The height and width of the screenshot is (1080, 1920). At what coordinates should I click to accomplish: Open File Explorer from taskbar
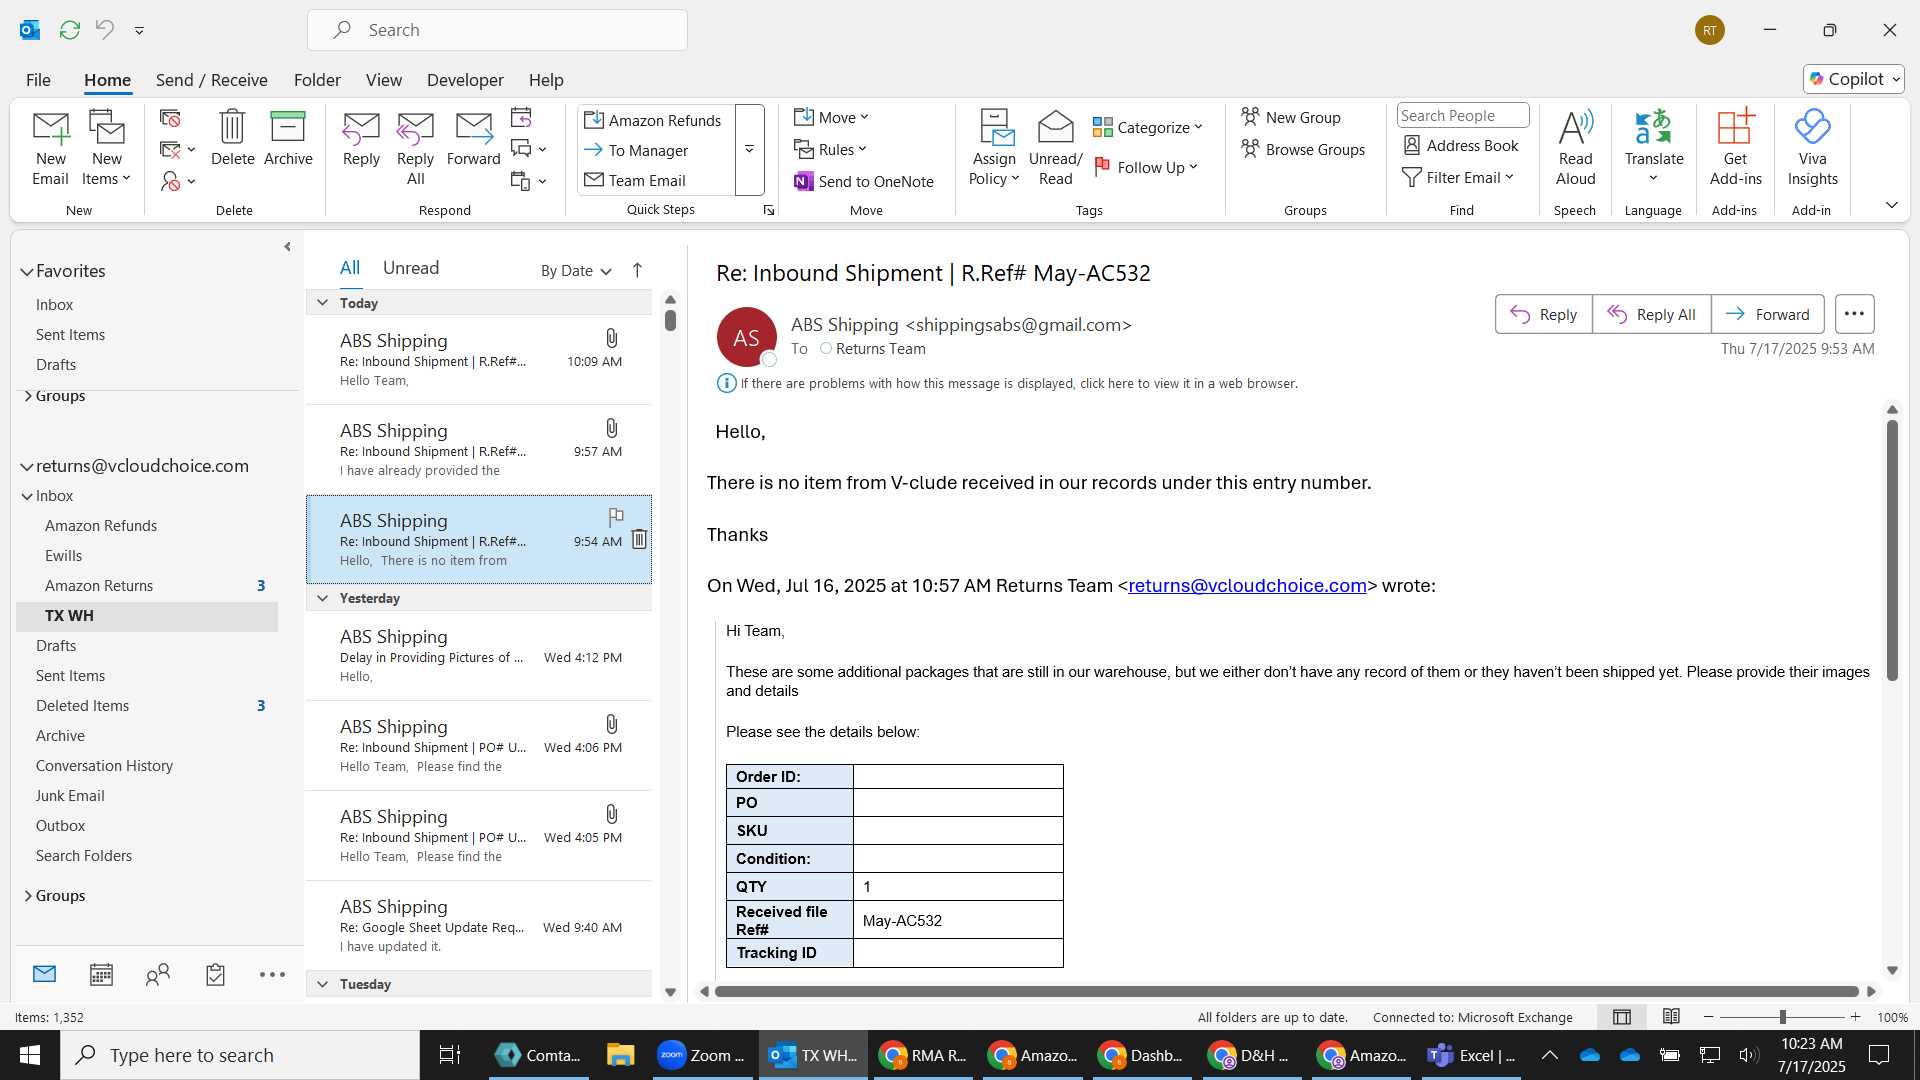coord(620,1055)
